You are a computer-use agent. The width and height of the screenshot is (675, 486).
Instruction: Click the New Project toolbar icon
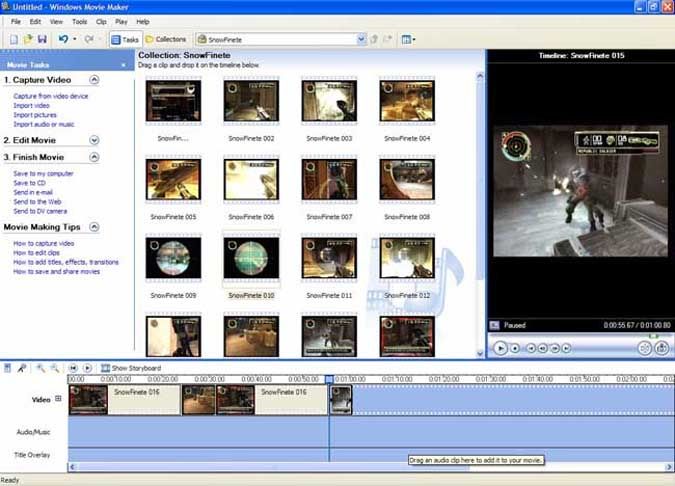point(12,39)
